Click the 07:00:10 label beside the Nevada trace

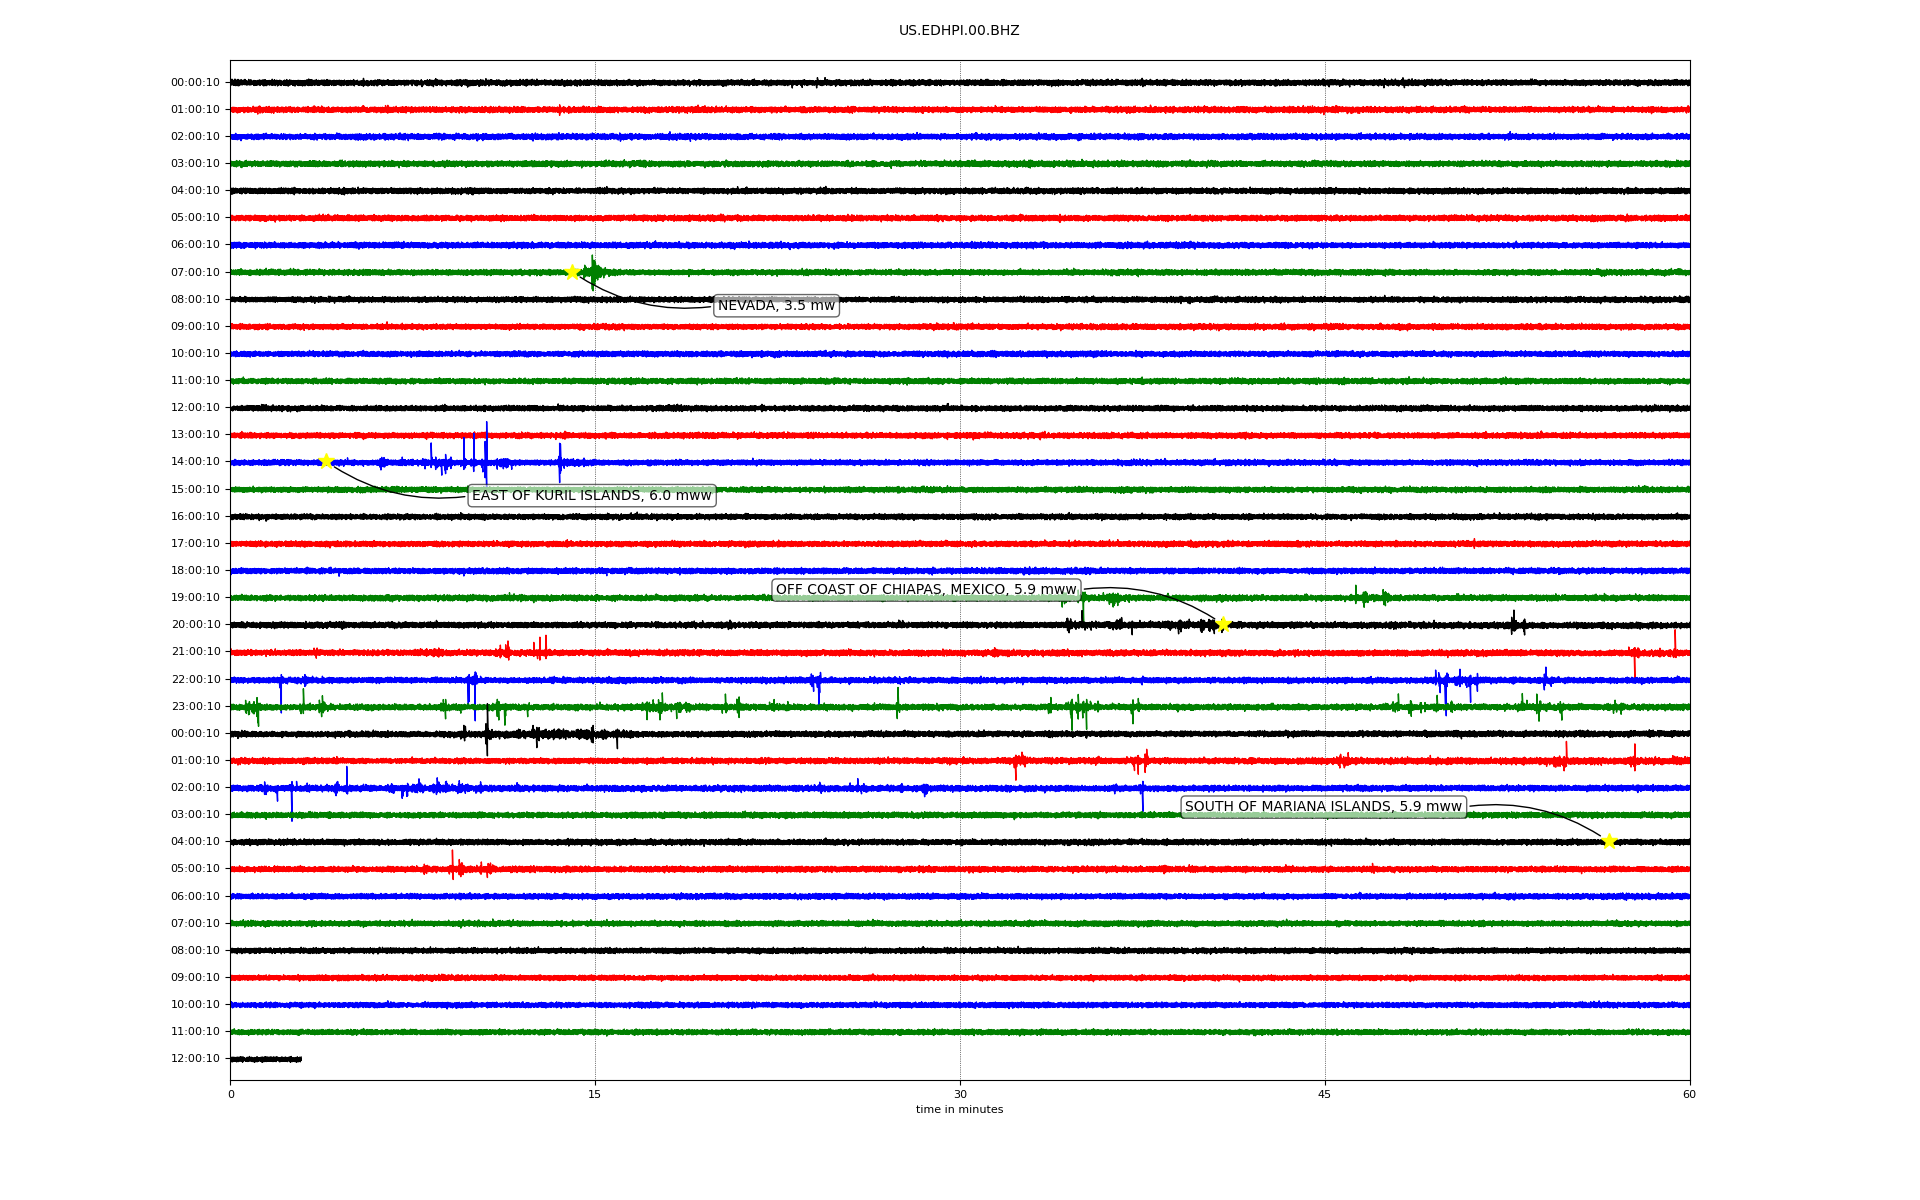pyautogui.click(x=195, y=272)
